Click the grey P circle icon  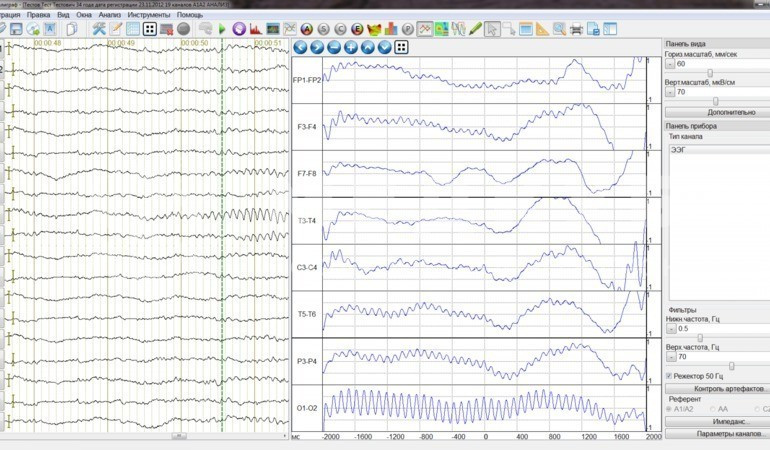pos(408,29)
